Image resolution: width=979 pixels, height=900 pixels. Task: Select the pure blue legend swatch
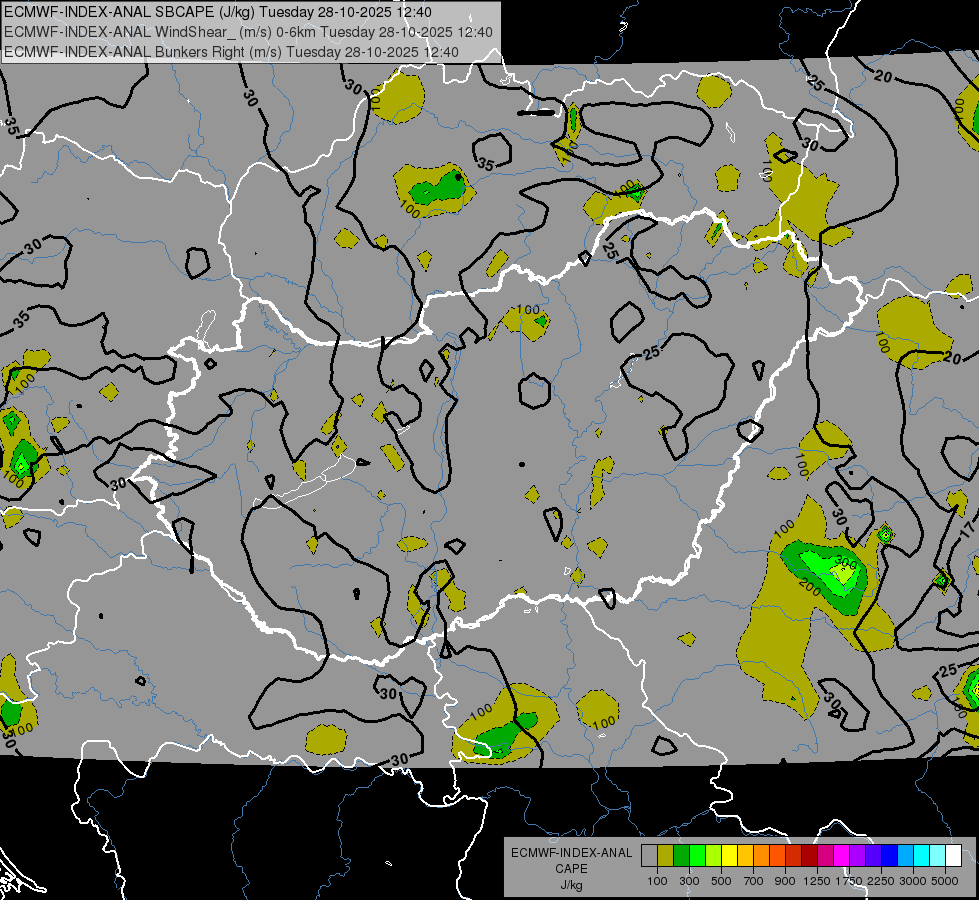[889, 856]
